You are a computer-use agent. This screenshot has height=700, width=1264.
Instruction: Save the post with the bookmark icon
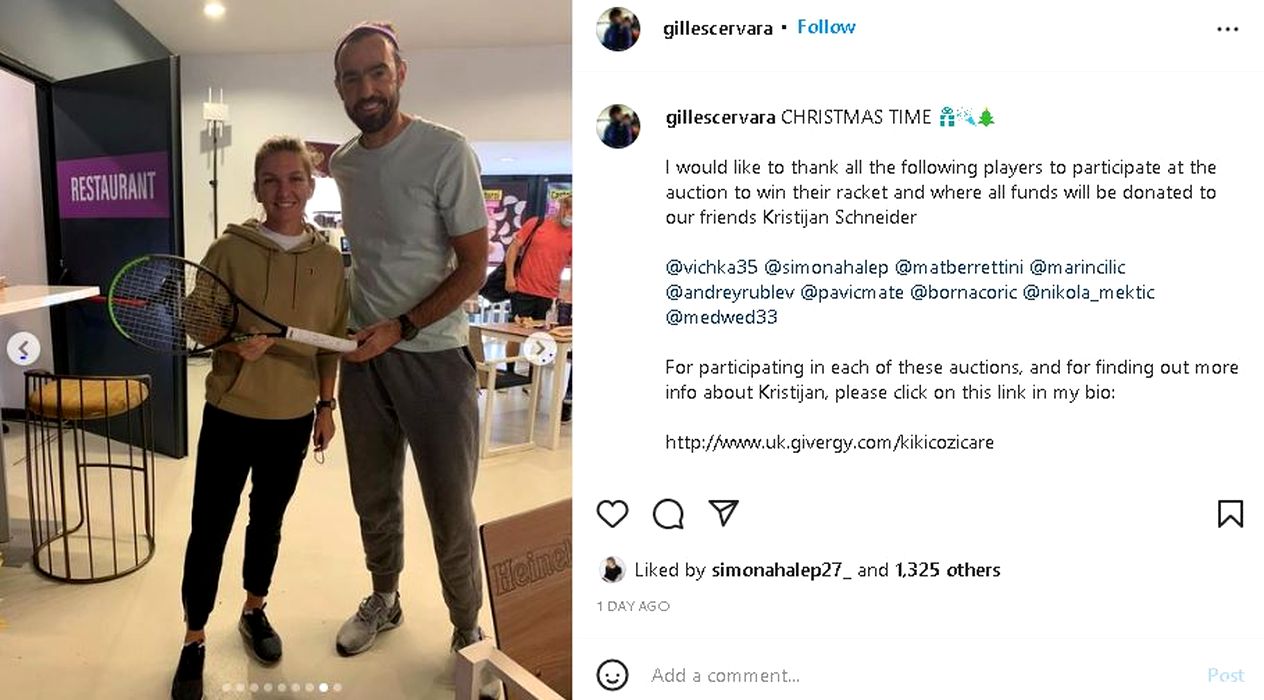point(1230,514)
